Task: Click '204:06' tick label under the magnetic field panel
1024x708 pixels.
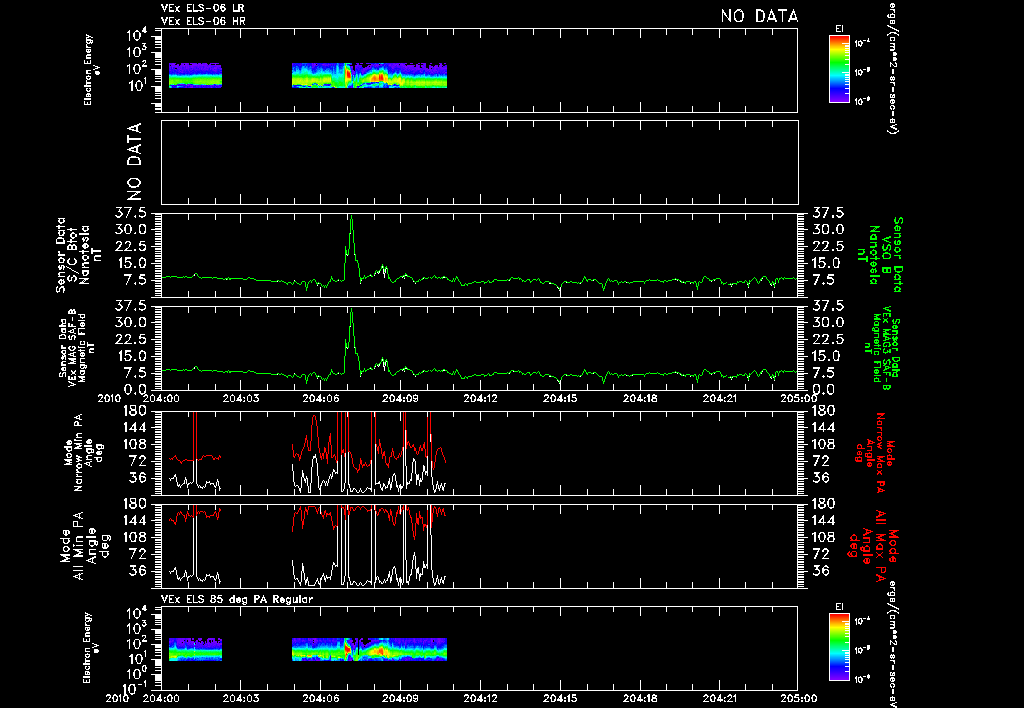Action: (320, 398)
